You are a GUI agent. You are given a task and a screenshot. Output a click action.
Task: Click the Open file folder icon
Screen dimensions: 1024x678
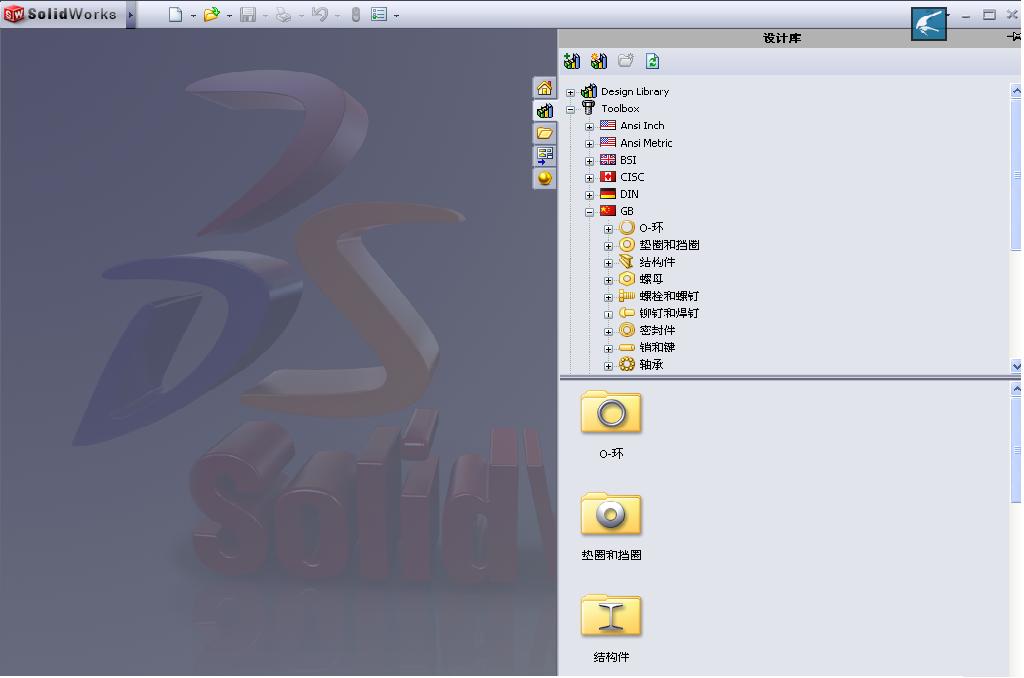click(x=211, y=14)
